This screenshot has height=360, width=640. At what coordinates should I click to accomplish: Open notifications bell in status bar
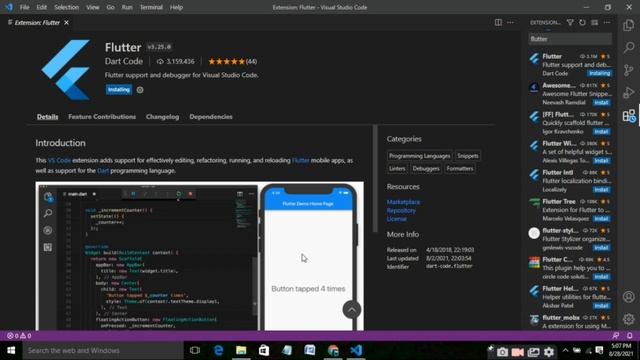[629, 336]
